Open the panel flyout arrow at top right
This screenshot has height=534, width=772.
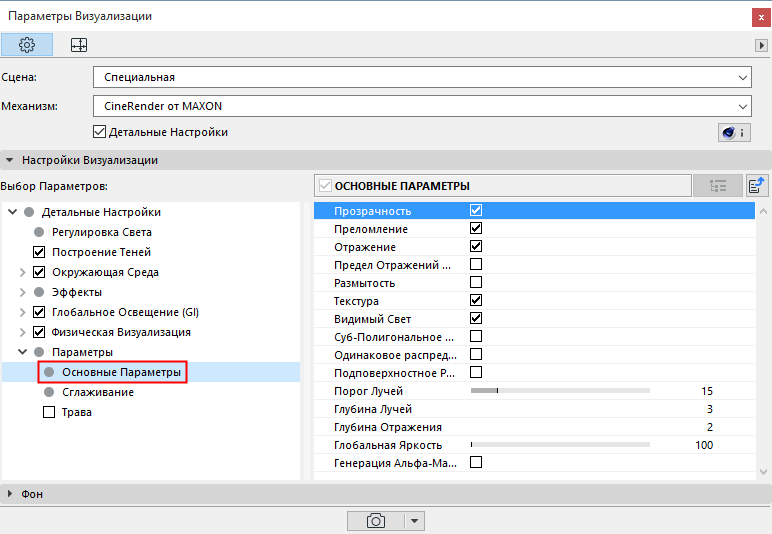(x=761, y=45)
